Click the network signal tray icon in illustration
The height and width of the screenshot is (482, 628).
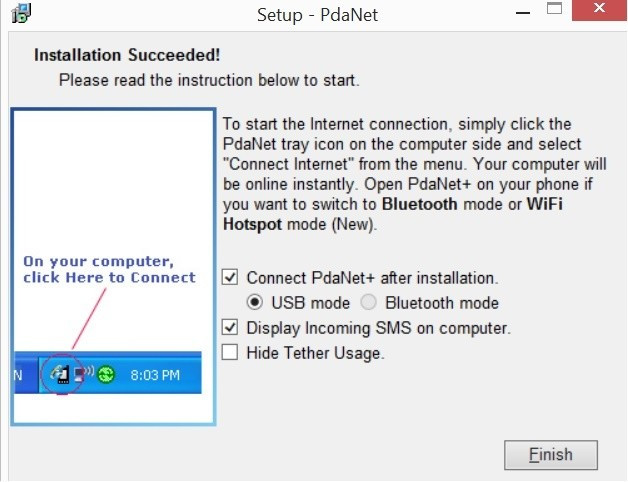[83, 374]
